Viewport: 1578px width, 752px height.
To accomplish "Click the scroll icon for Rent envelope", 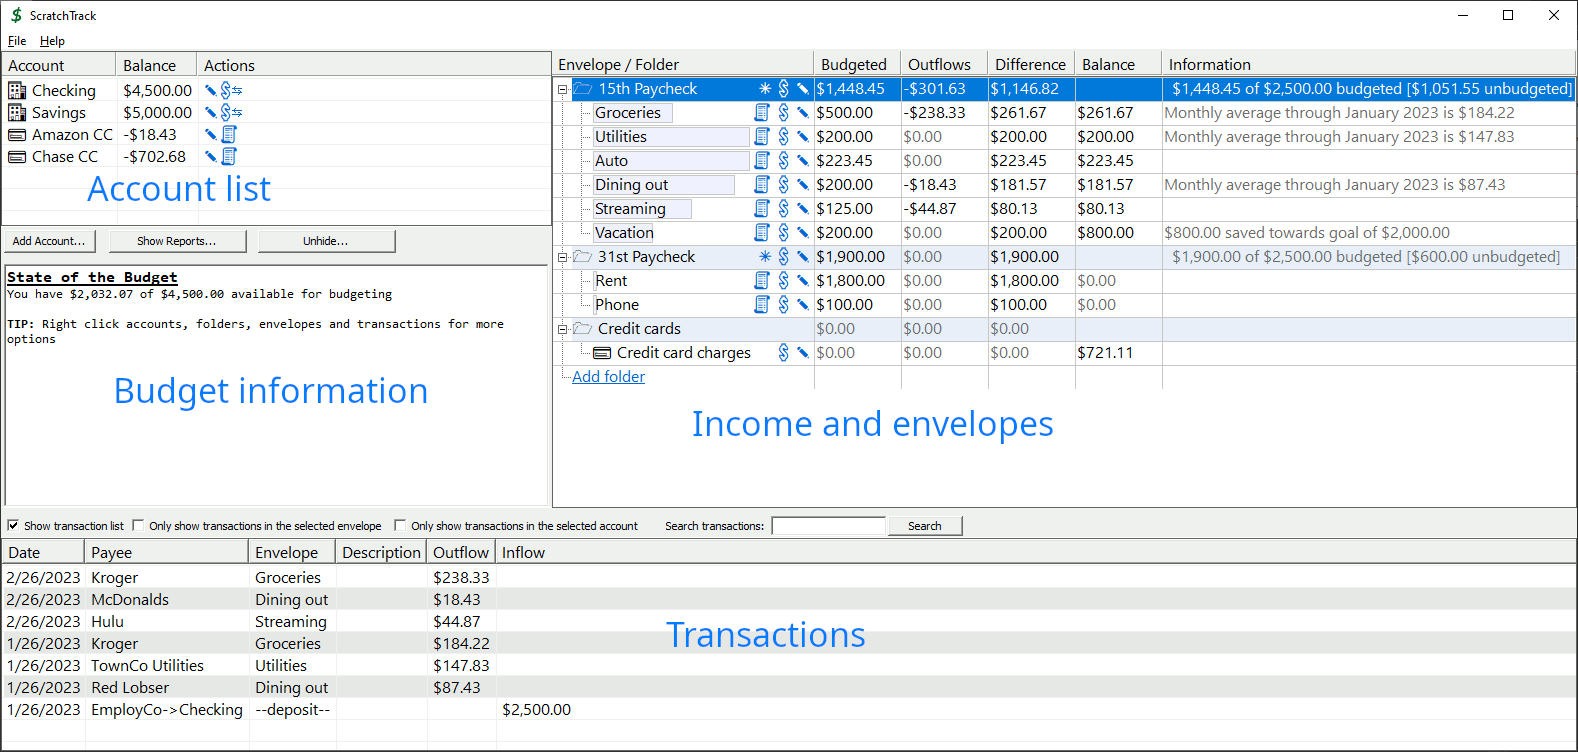I will pos(762,281).
